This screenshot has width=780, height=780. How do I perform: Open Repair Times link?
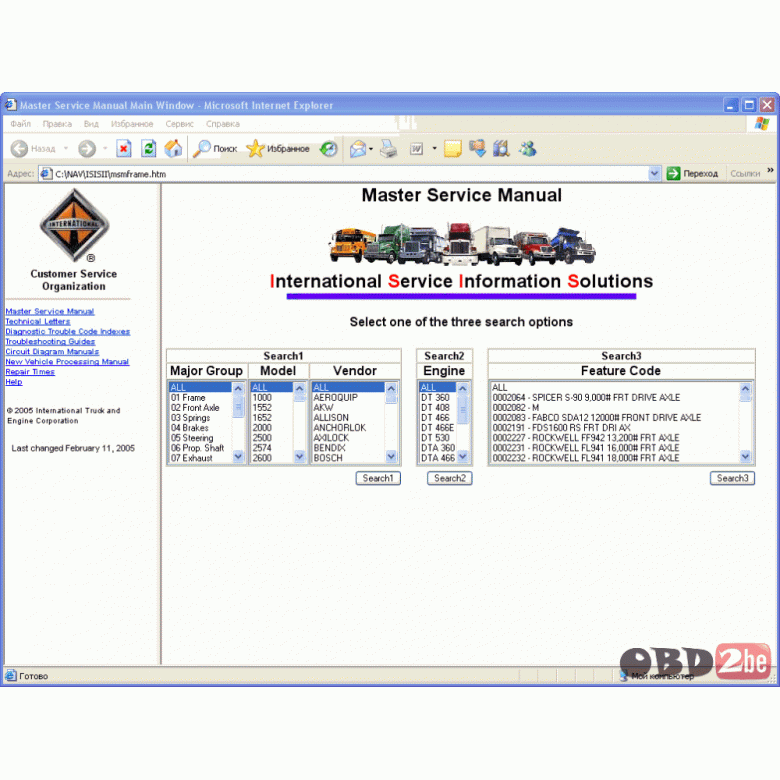click(30, 371)
